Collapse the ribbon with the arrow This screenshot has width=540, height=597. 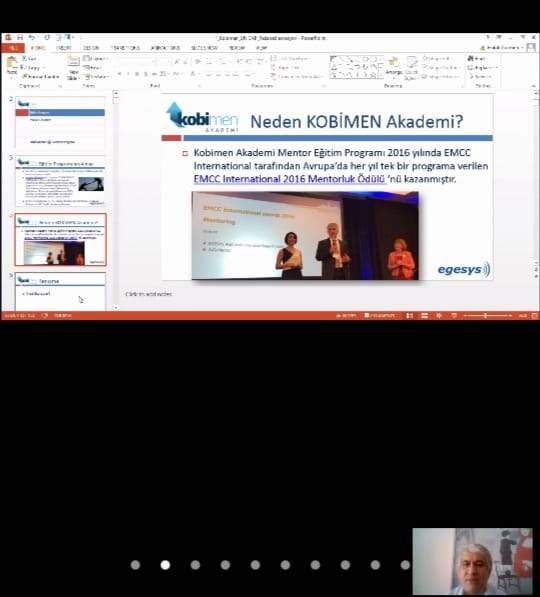pyautogui.click(x=533, y=86)
